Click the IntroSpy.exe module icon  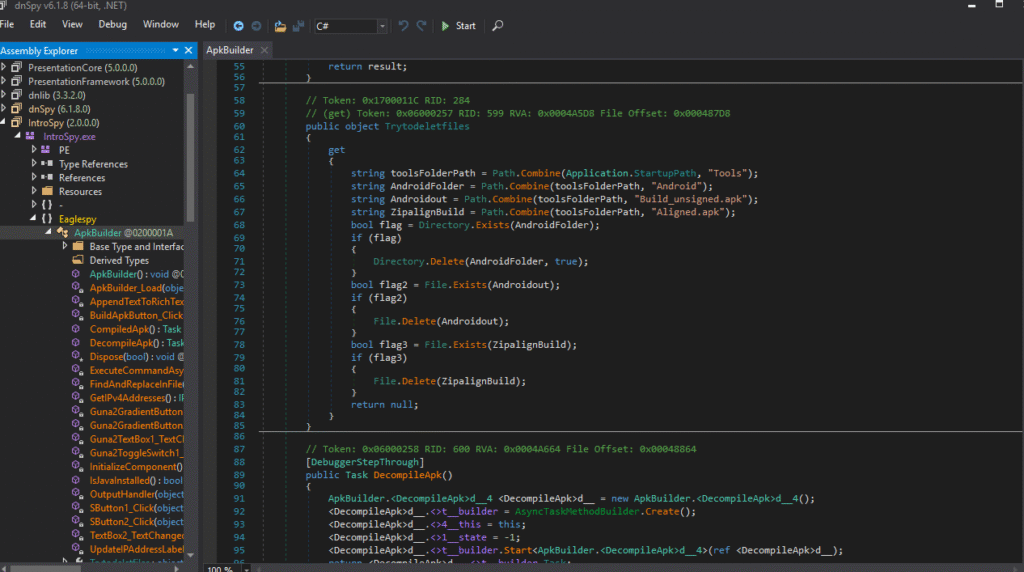[x=30, y=136]
